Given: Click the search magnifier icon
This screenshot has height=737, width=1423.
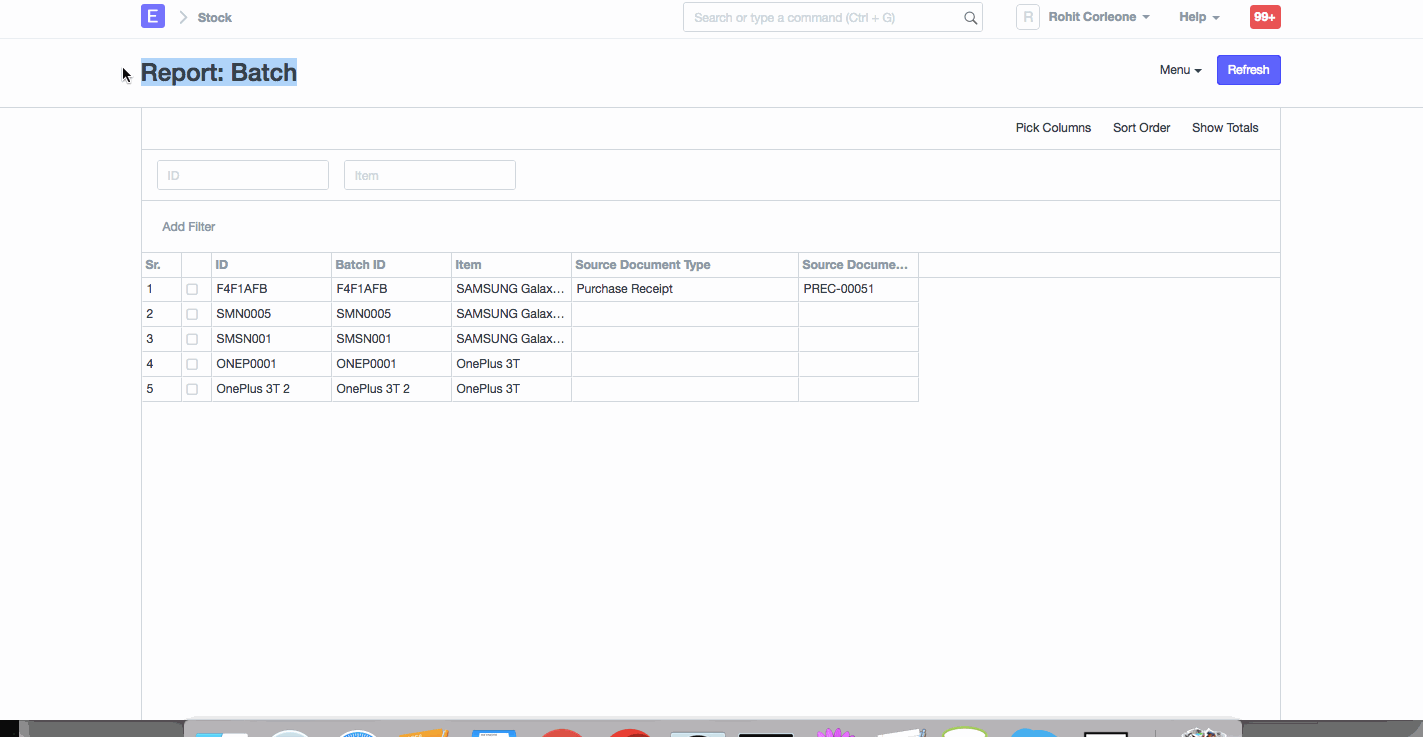Looking at the screenshot, I should (x=968, y=17).
